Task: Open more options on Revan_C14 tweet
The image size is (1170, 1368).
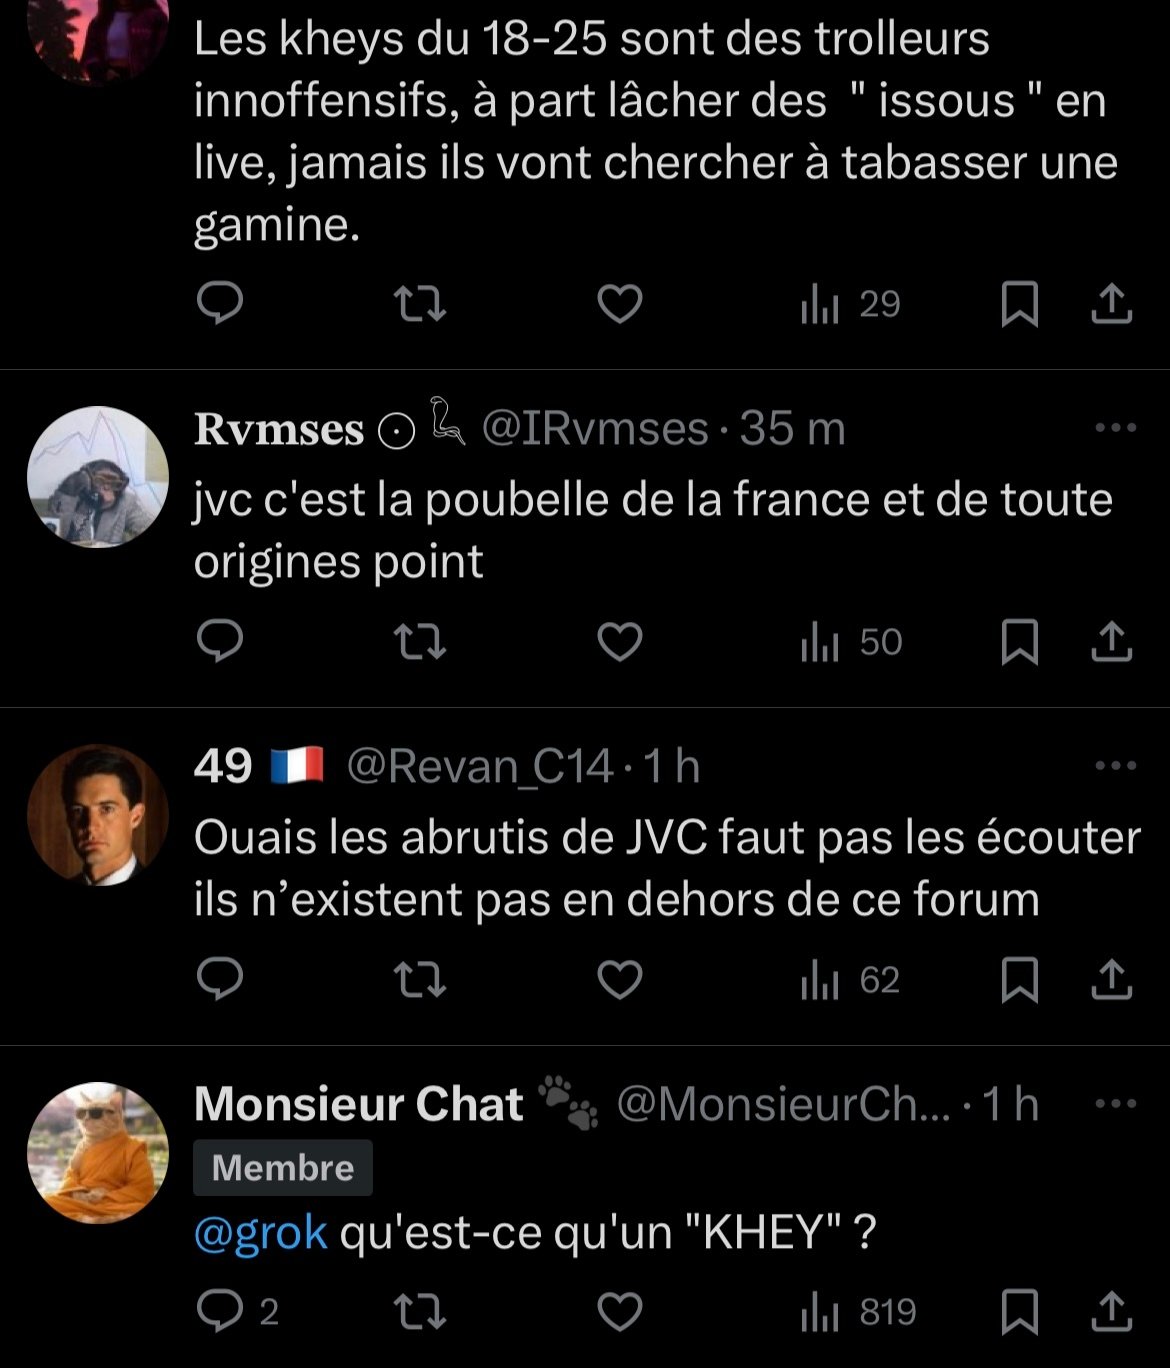Action: (1115, 766)
